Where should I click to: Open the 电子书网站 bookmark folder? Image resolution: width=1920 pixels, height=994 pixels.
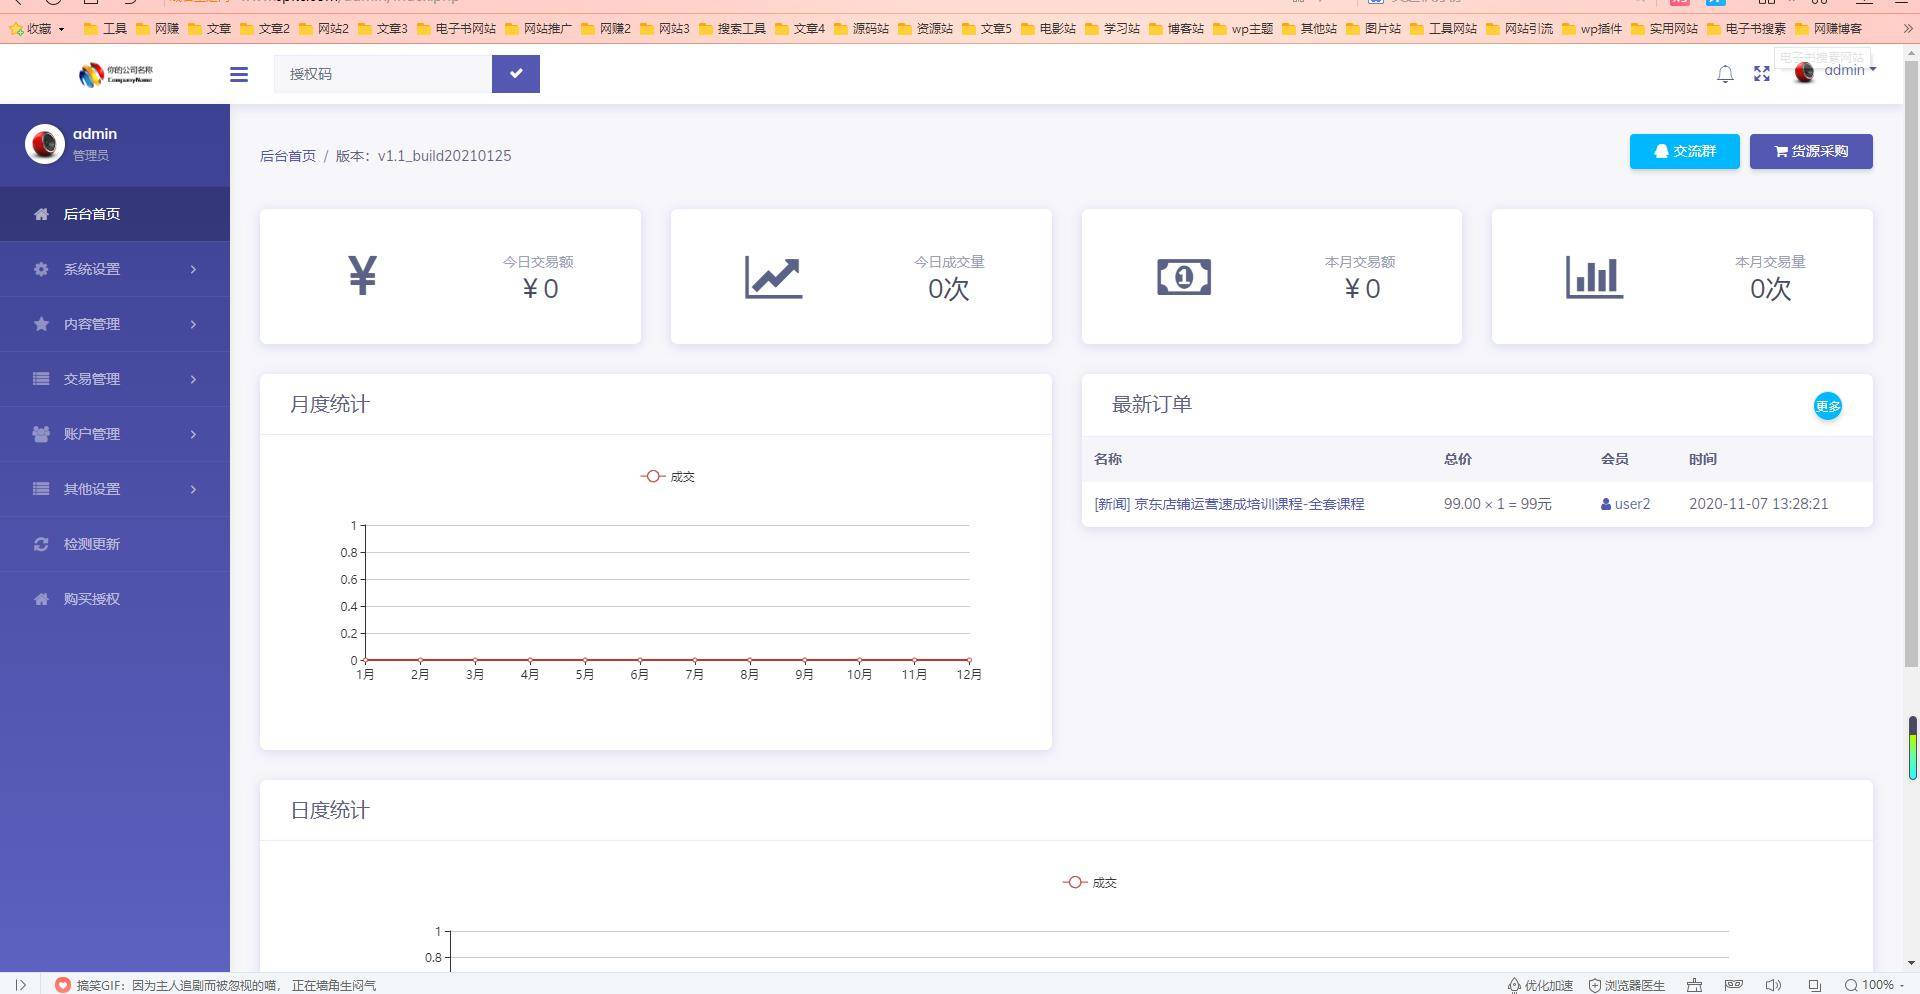tap(456, 29)
